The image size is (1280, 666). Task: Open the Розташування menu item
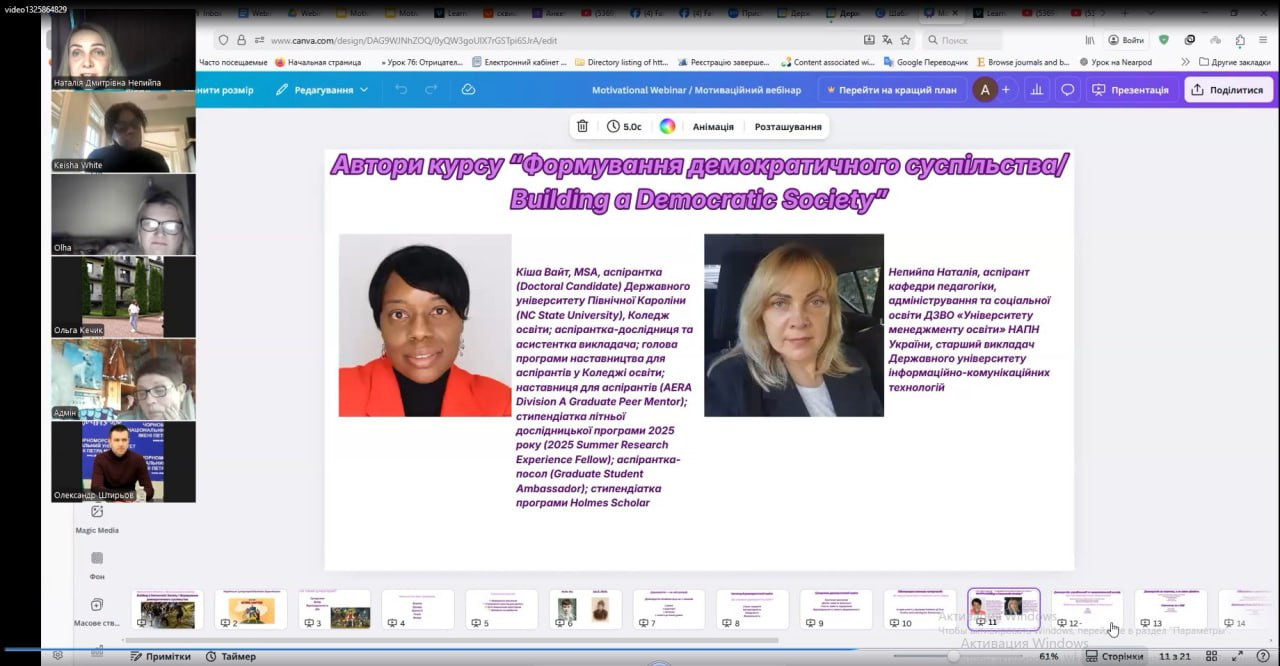tap(788, 127)
